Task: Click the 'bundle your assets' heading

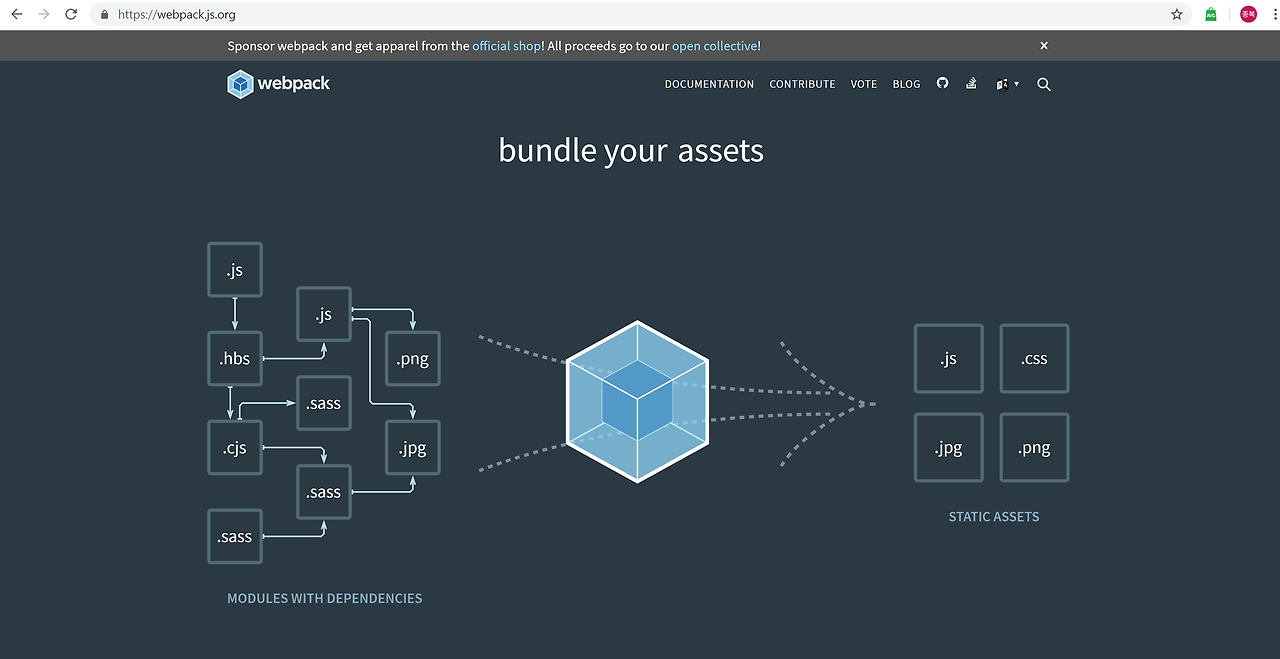Action: [x=631, y=150]
